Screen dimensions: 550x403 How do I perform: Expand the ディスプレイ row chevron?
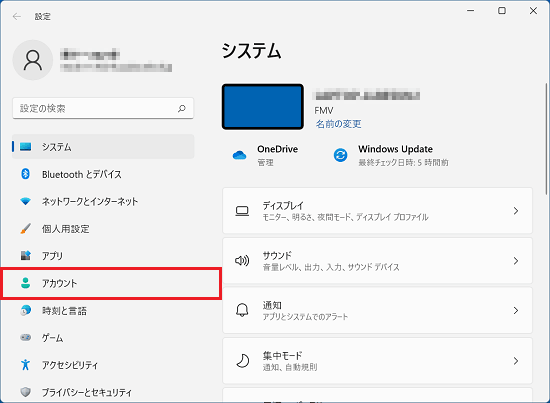point(516,211)
